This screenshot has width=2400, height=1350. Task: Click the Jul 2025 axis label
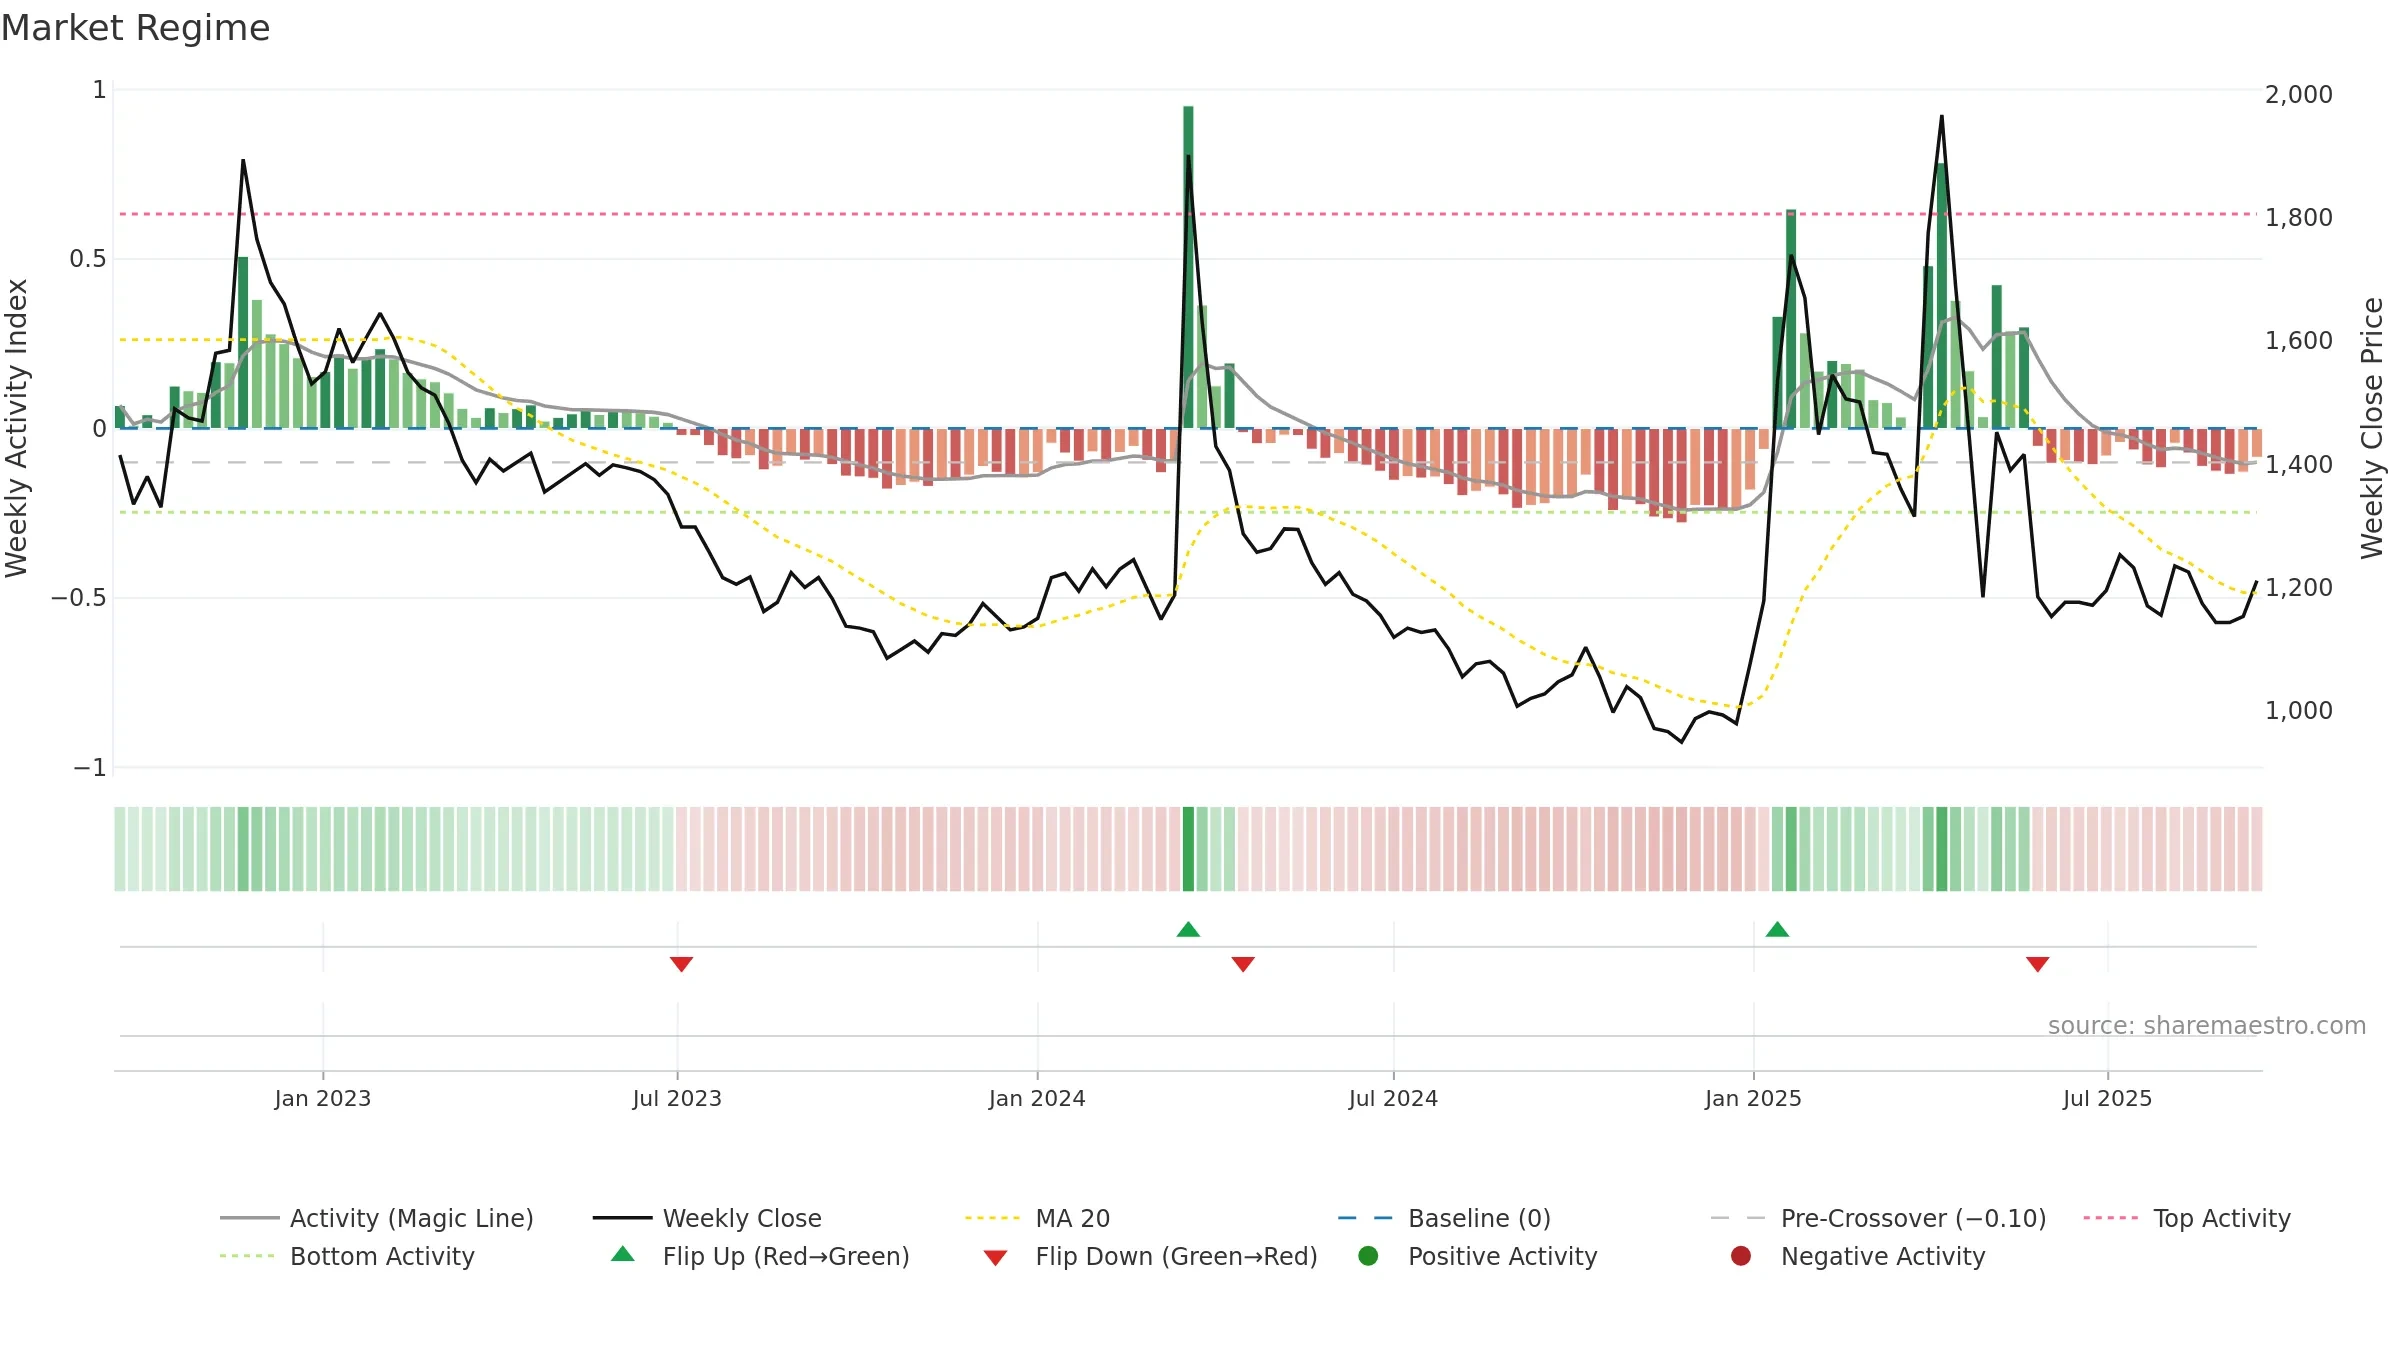2107,1099
